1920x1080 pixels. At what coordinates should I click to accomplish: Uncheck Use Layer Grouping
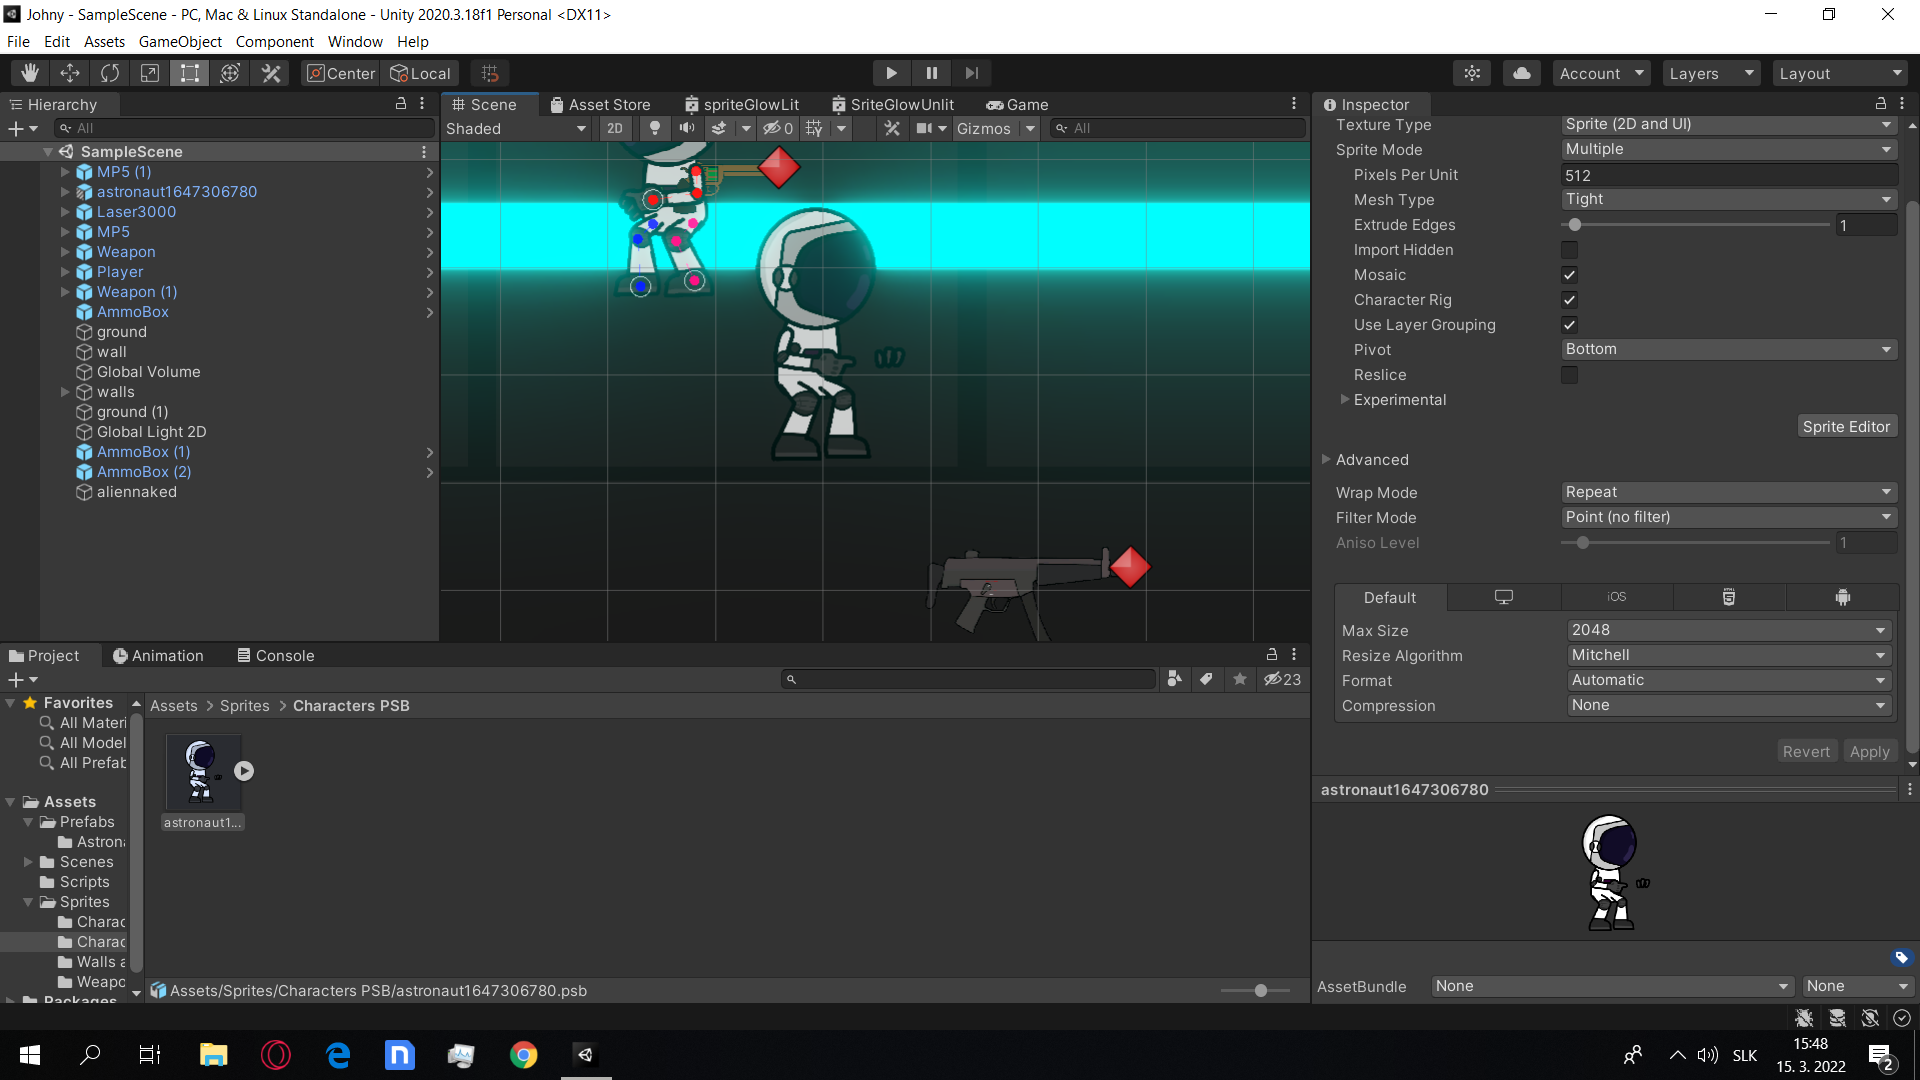pyautogui.click(x=1569, y=325)
